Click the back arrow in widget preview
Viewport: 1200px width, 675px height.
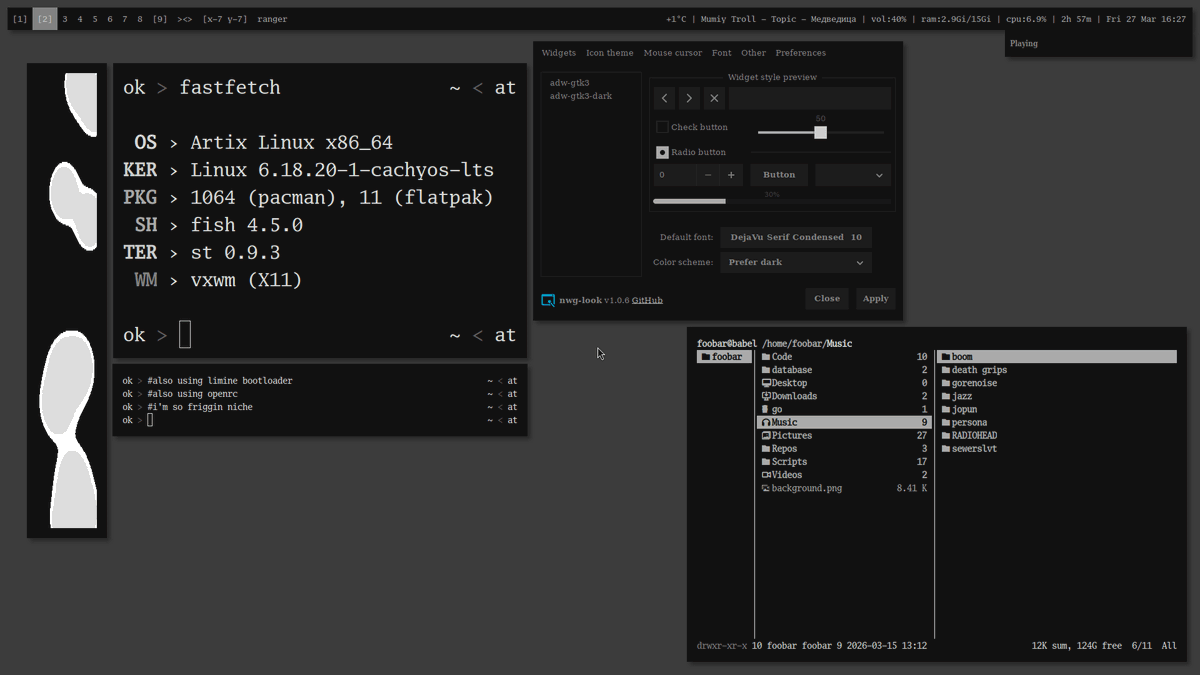pyautogui.click(x=665, y=98)
